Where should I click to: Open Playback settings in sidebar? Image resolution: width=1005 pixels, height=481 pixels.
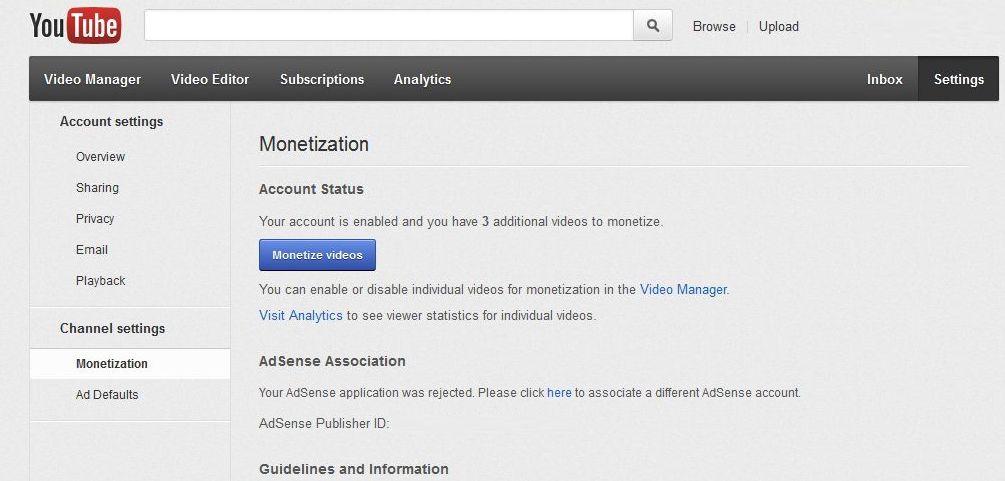tap(101, 280)
